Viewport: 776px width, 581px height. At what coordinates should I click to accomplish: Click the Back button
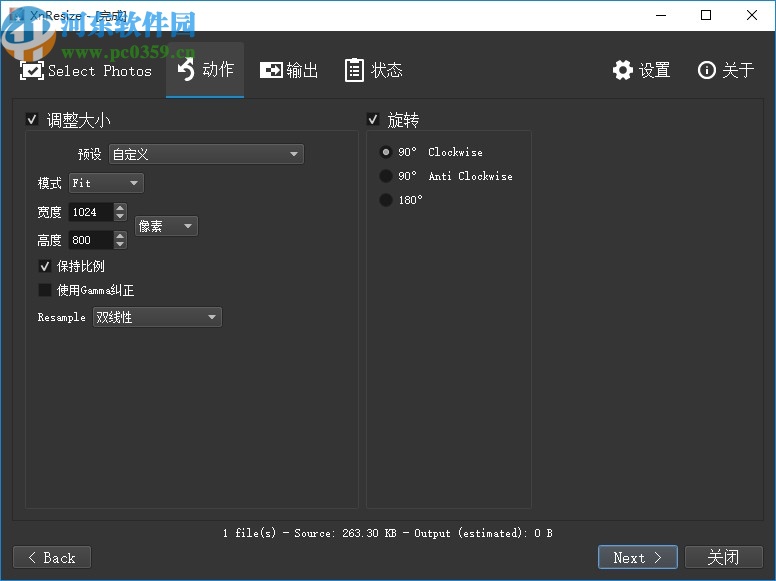(52, 557)
